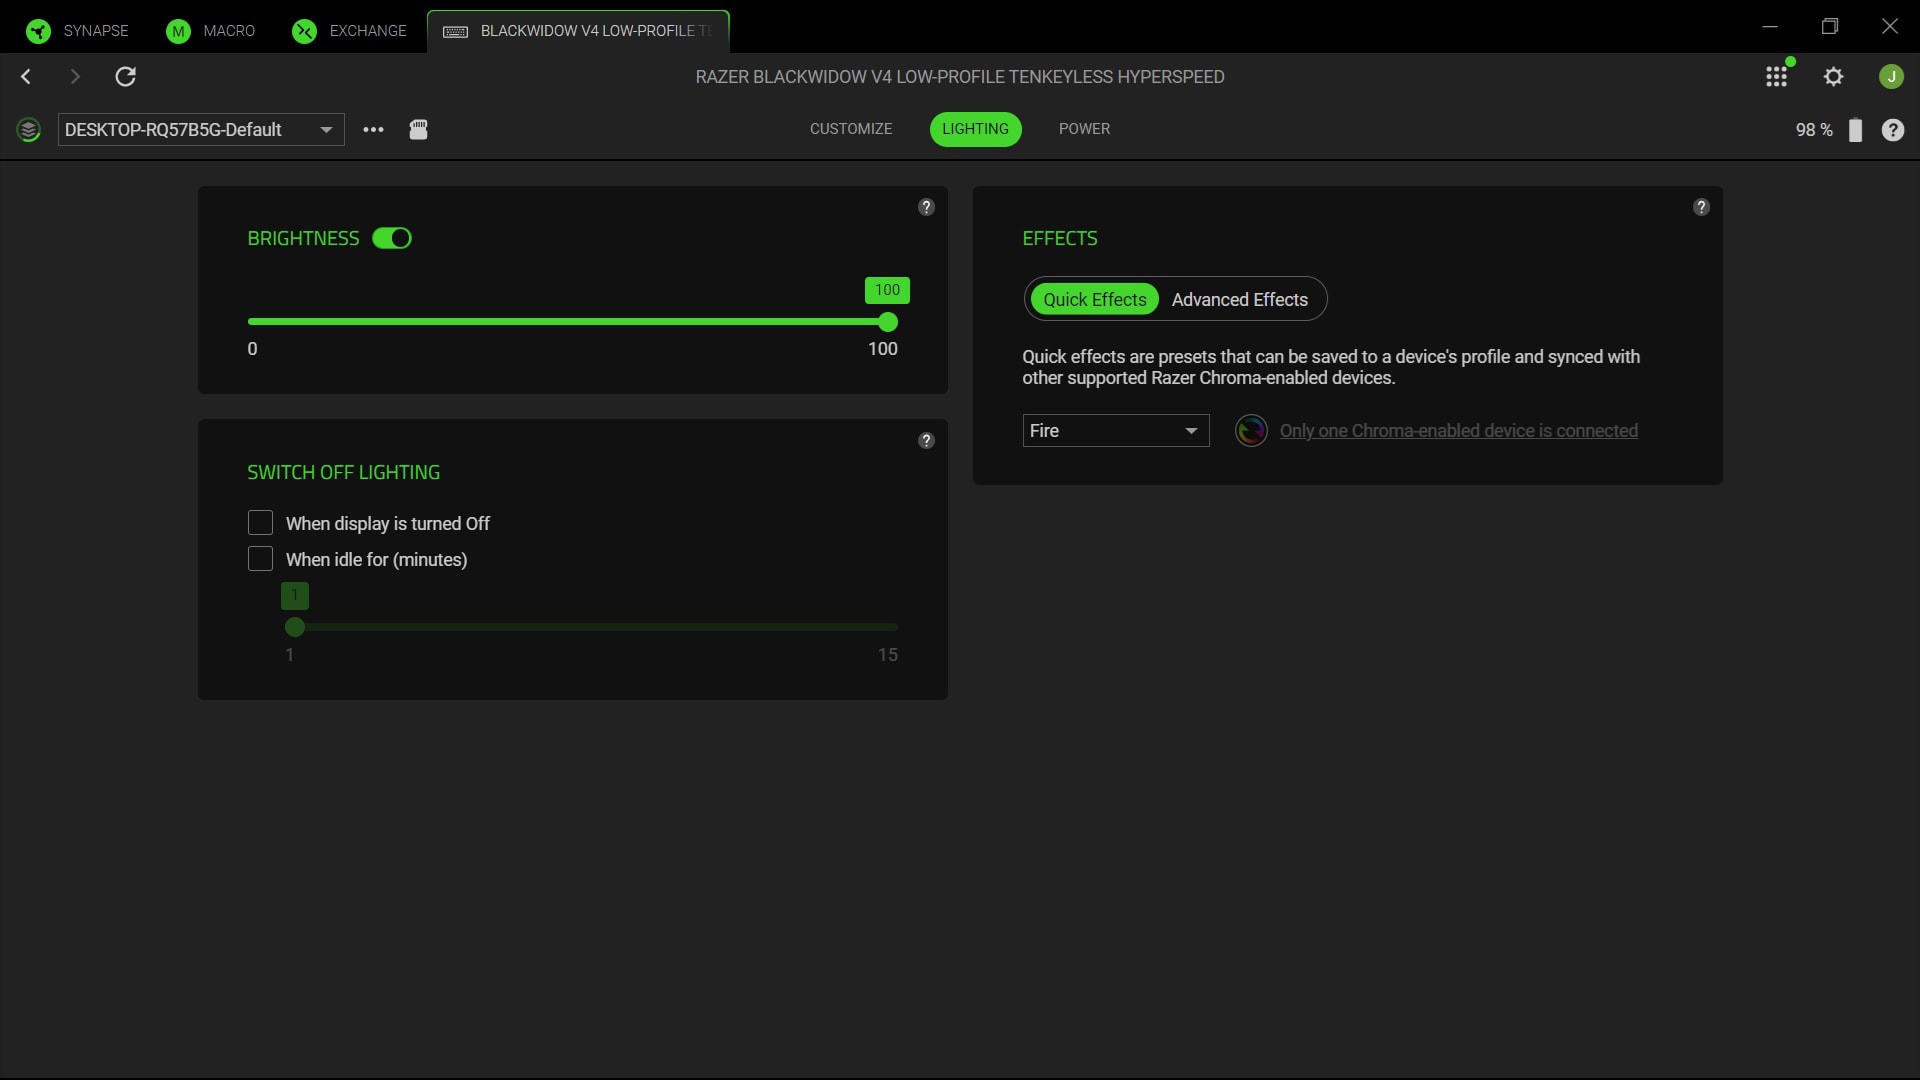Image resolution: width=1920 pixels, height=1080 pixels.
Task: Click the onboard memory storage icon
Action: coord(418,129)
